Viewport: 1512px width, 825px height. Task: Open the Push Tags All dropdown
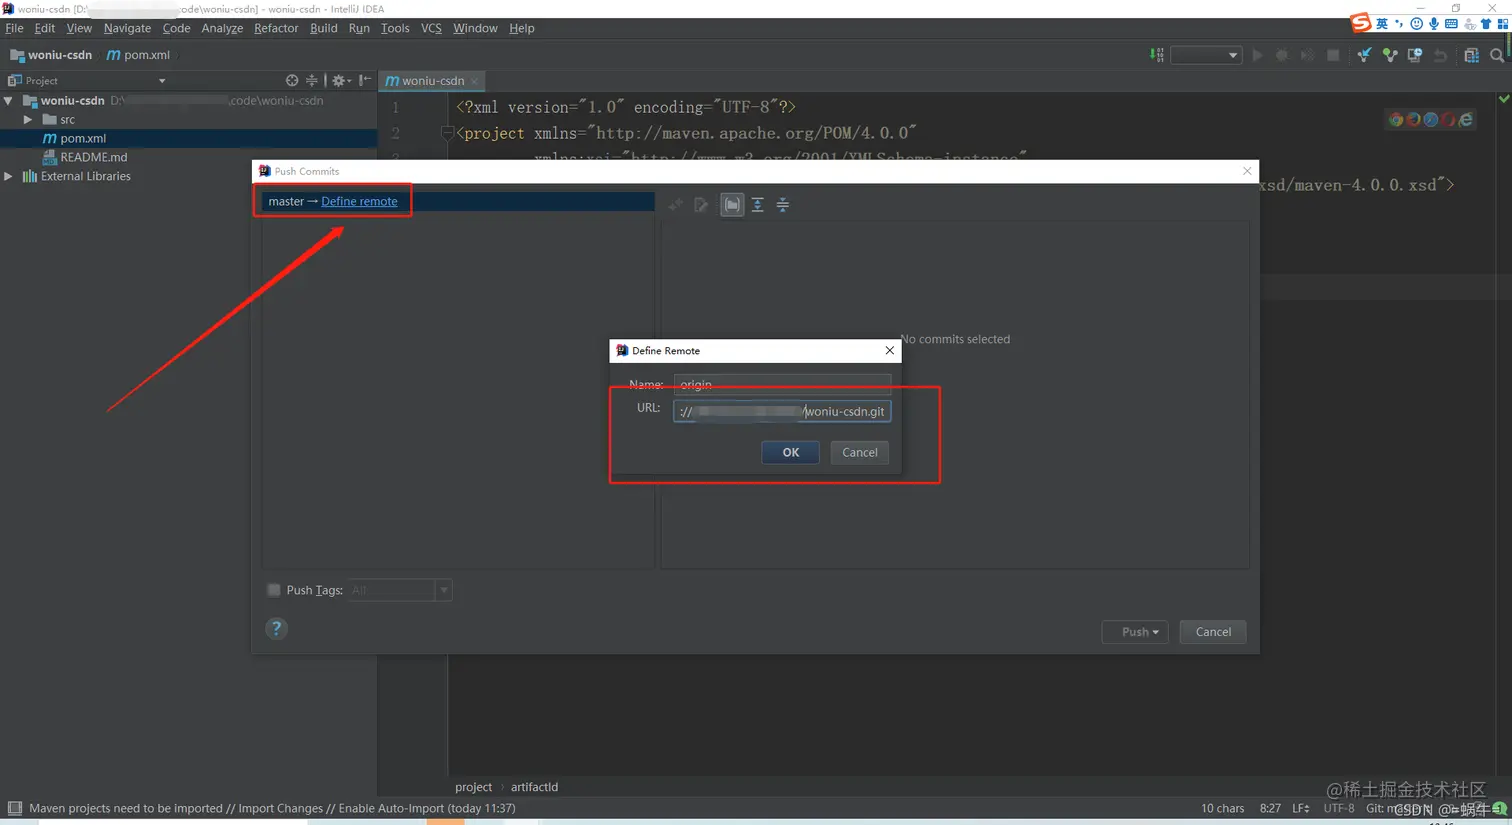point(400,590)
